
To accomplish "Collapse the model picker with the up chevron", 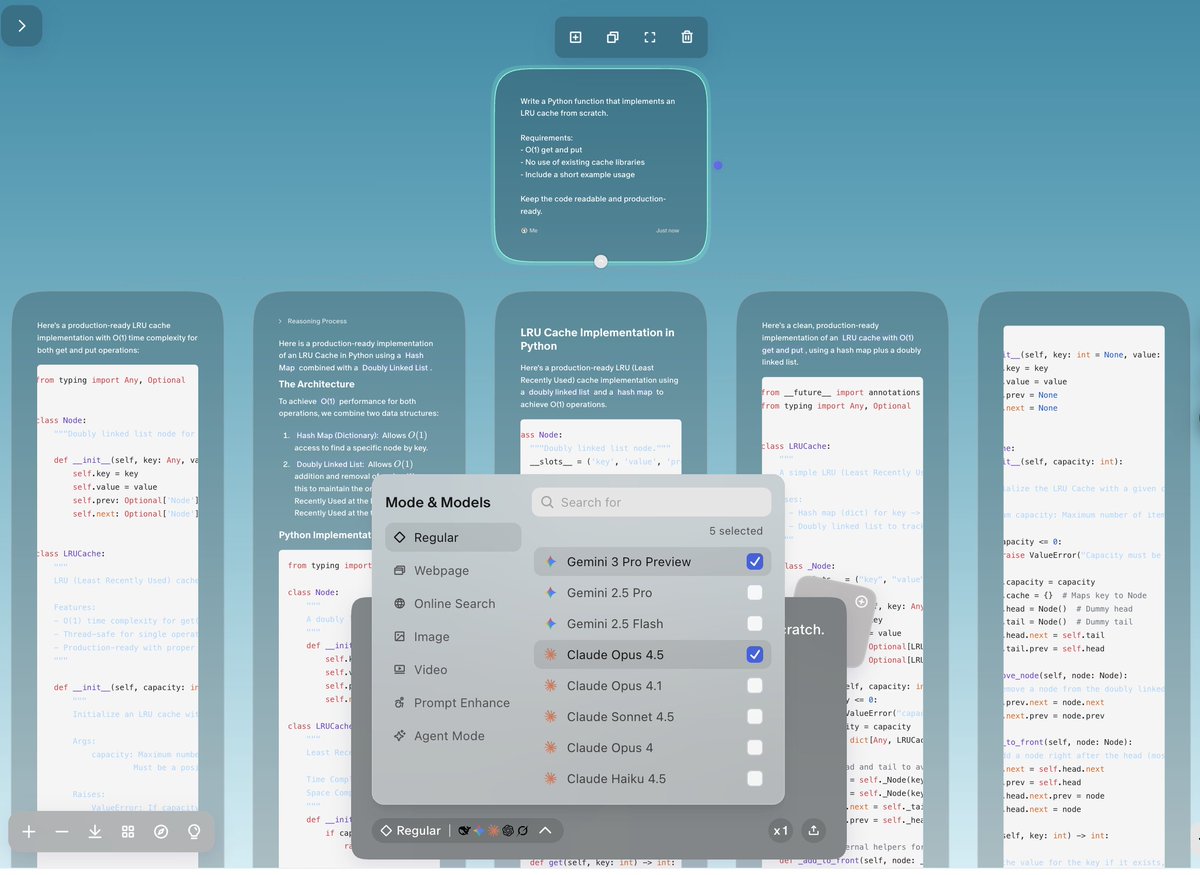I will 545,830.
